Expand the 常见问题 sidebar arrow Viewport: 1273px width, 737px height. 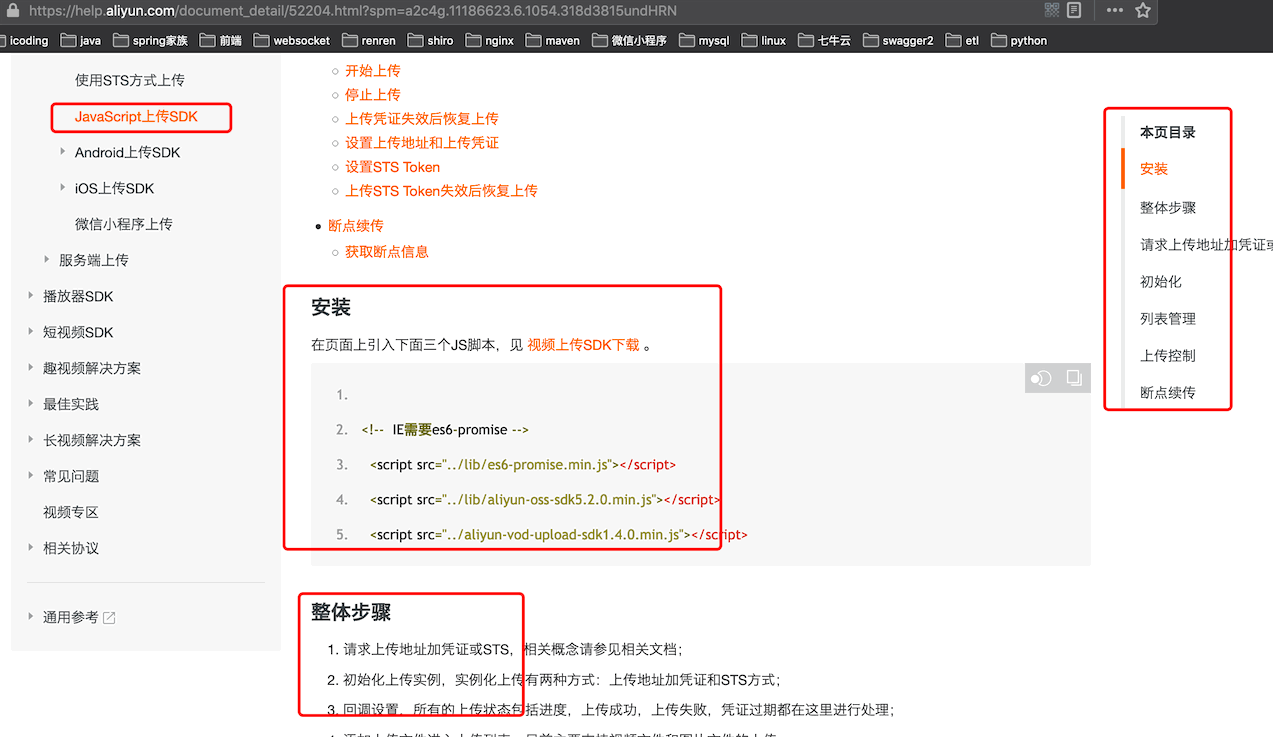coord(31,476)
